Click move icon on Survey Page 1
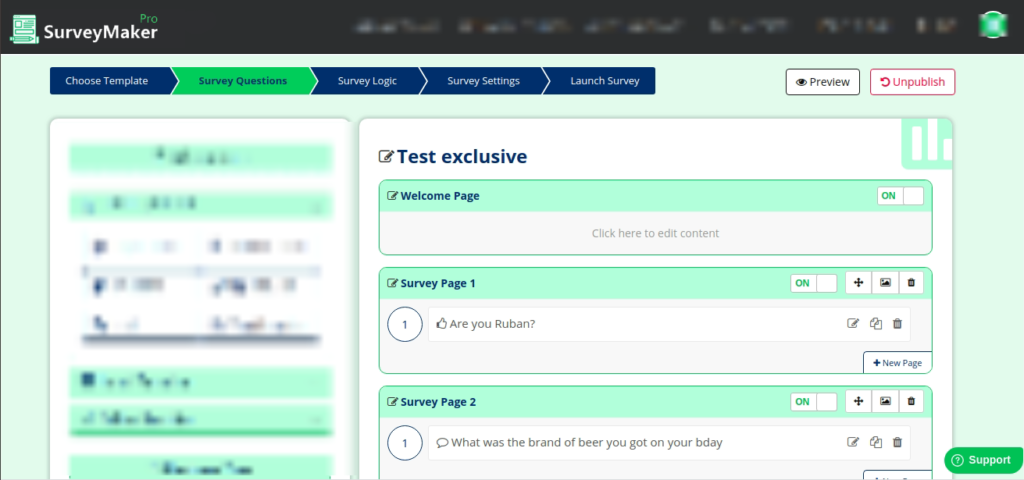The image size is (1024, 480). point(859,283)
